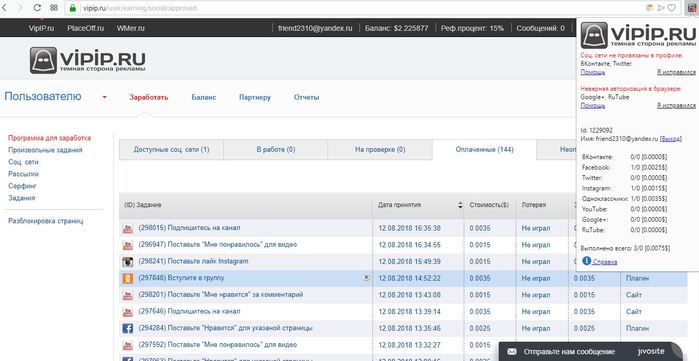This screenshot has width=699, height=361.
Task: Open the Заработать menu
Action: click(x=149, y=97)
